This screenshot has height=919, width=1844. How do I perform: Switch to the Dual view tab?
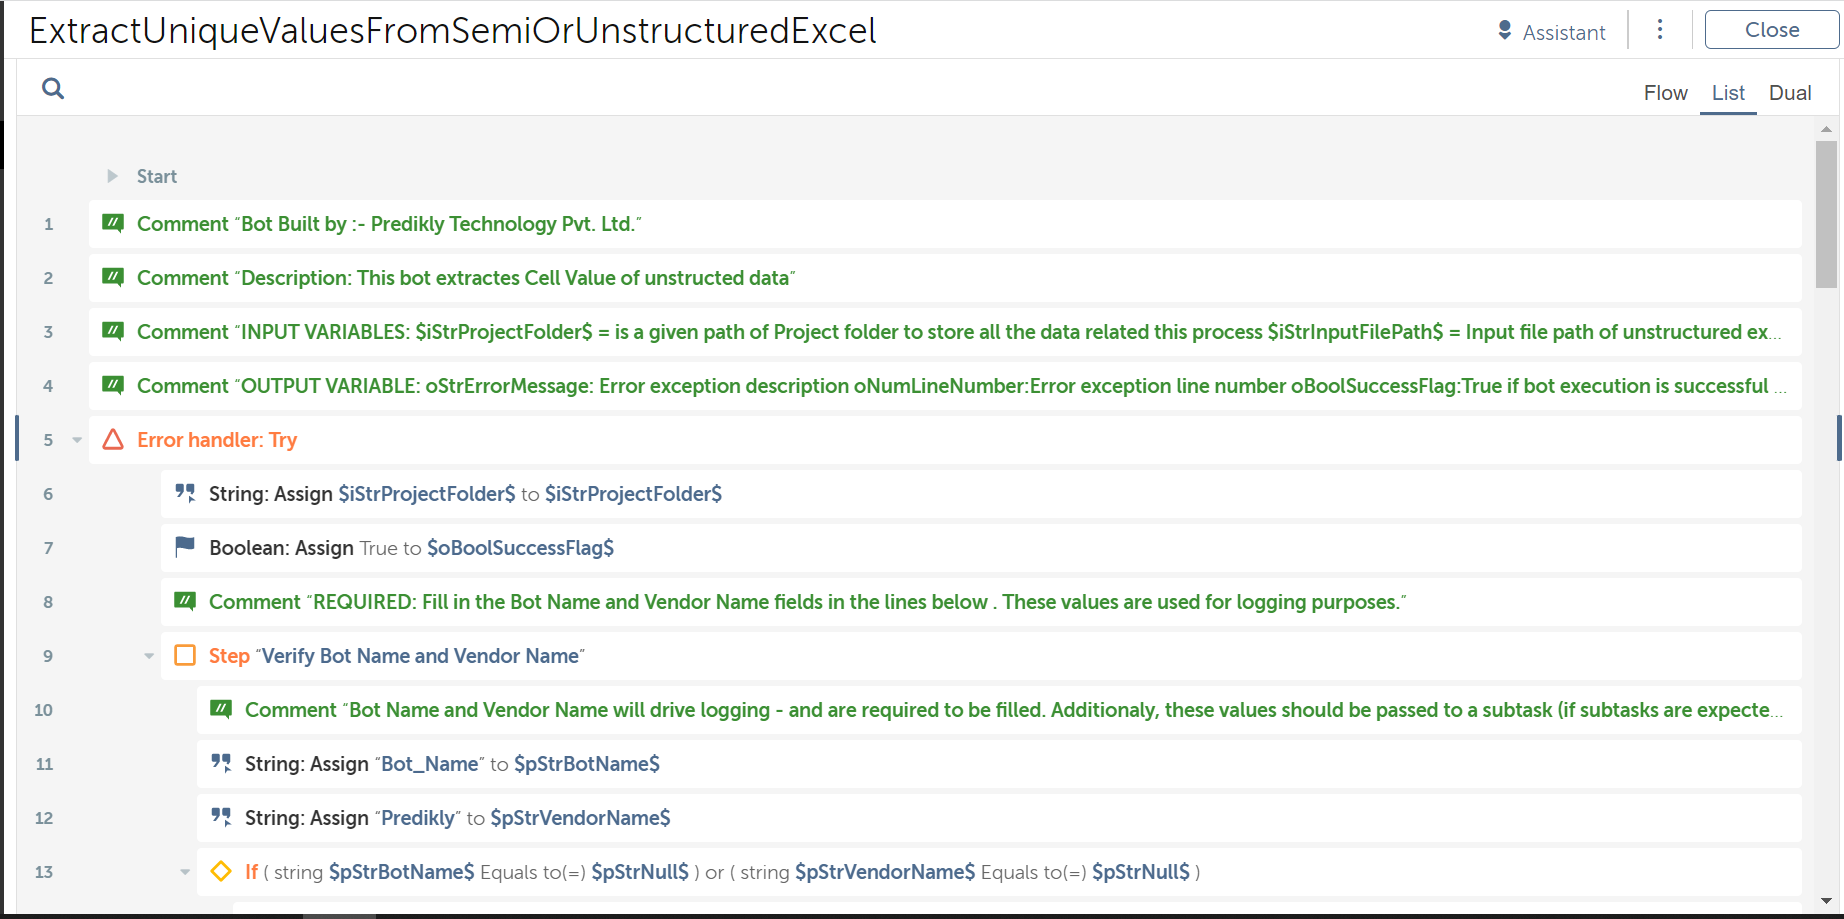[x=1789, y=93]
